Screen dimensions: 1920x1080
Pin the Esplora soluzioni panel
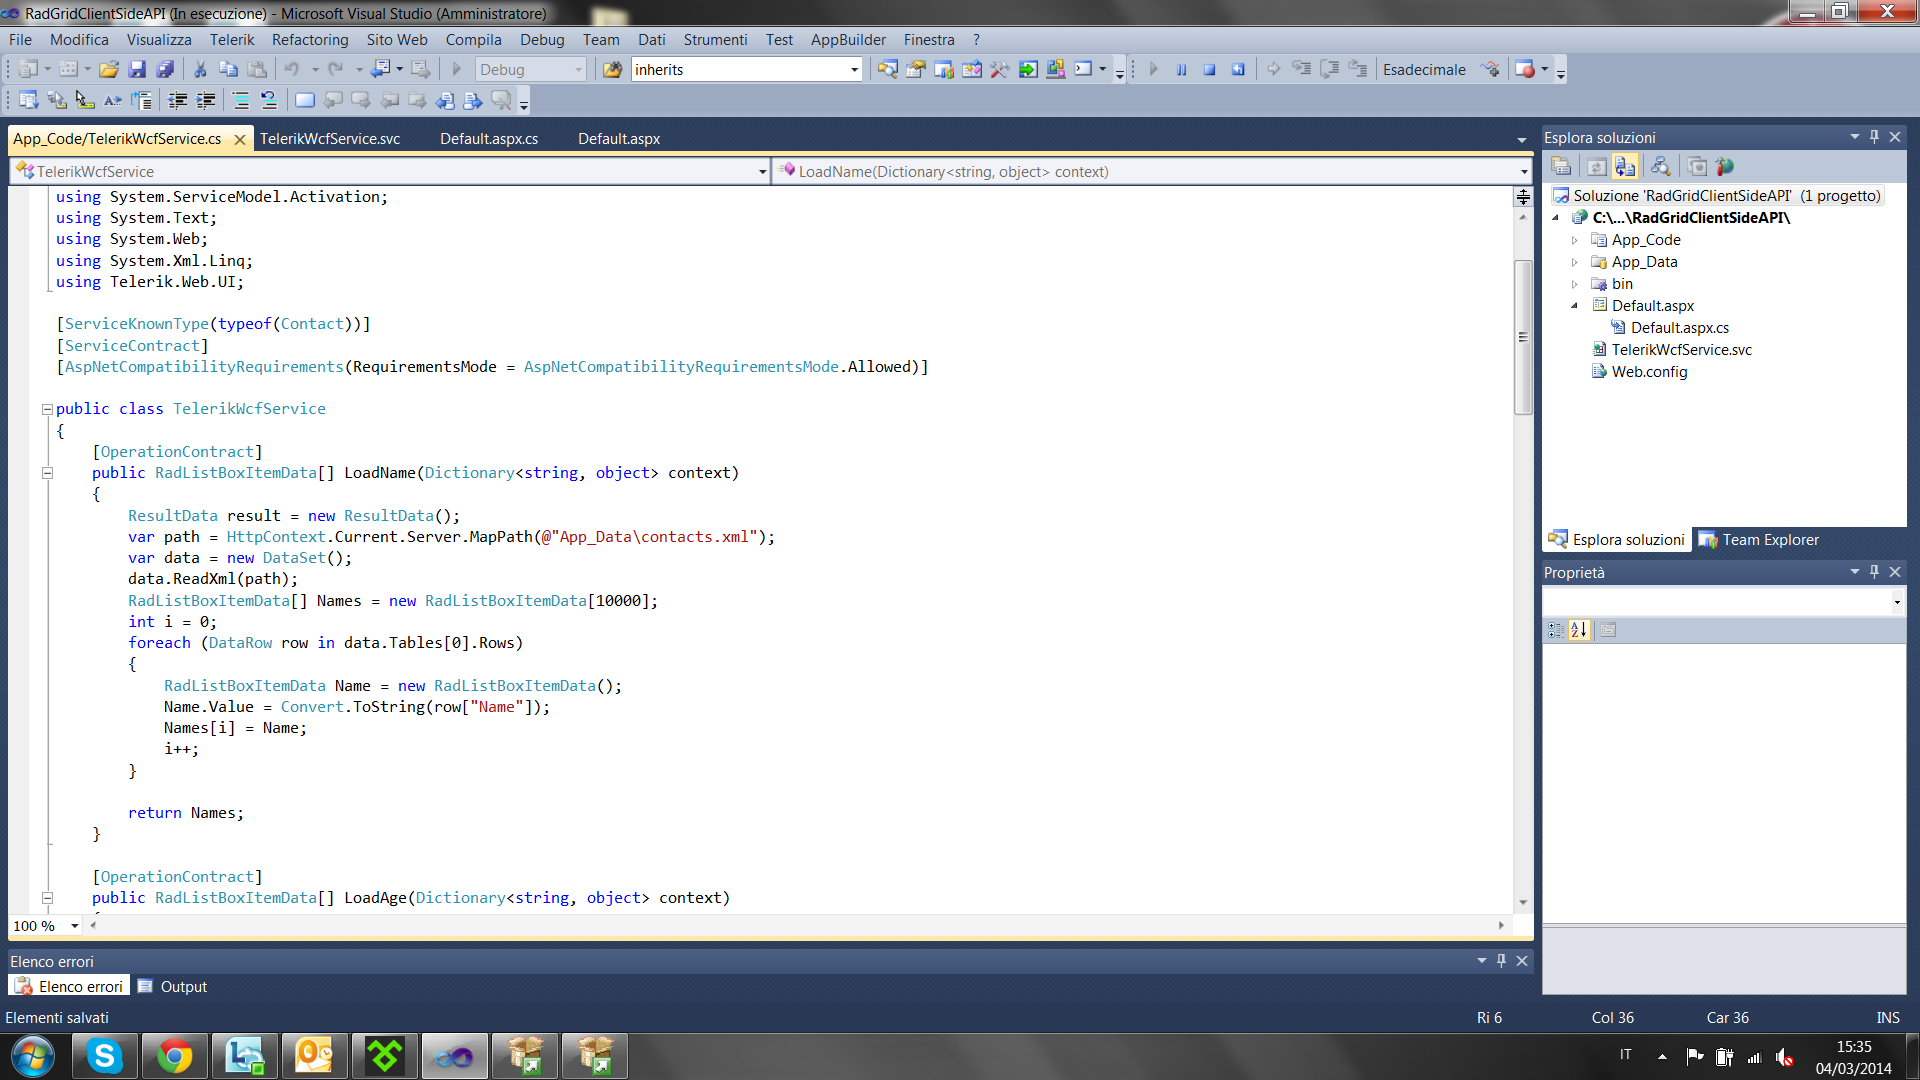[x=1874, y=137]
